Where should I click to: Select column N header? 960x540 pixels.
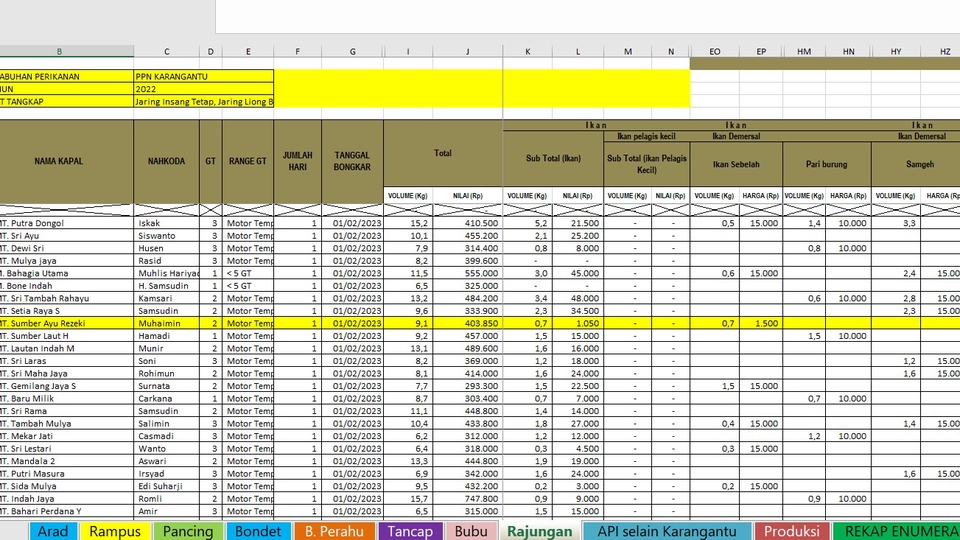(671, 51)
